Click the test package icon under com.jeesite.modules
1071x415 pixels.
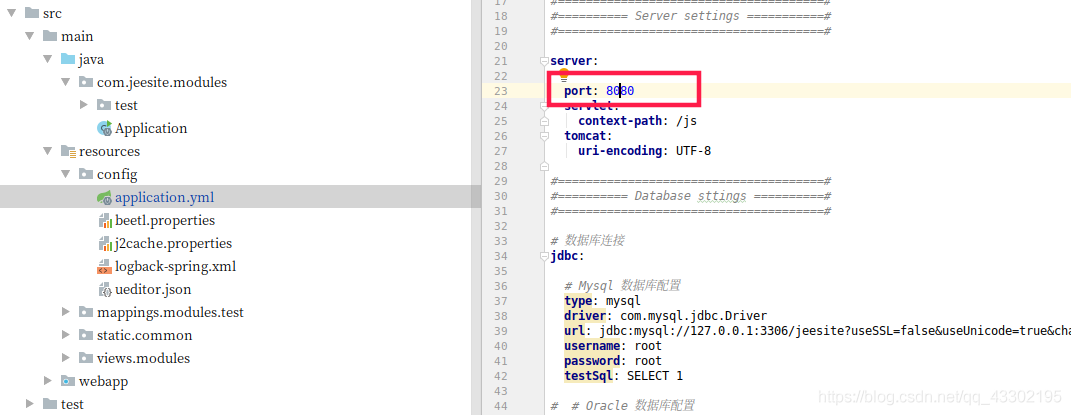pyautogui.click(x=104, y=105)
